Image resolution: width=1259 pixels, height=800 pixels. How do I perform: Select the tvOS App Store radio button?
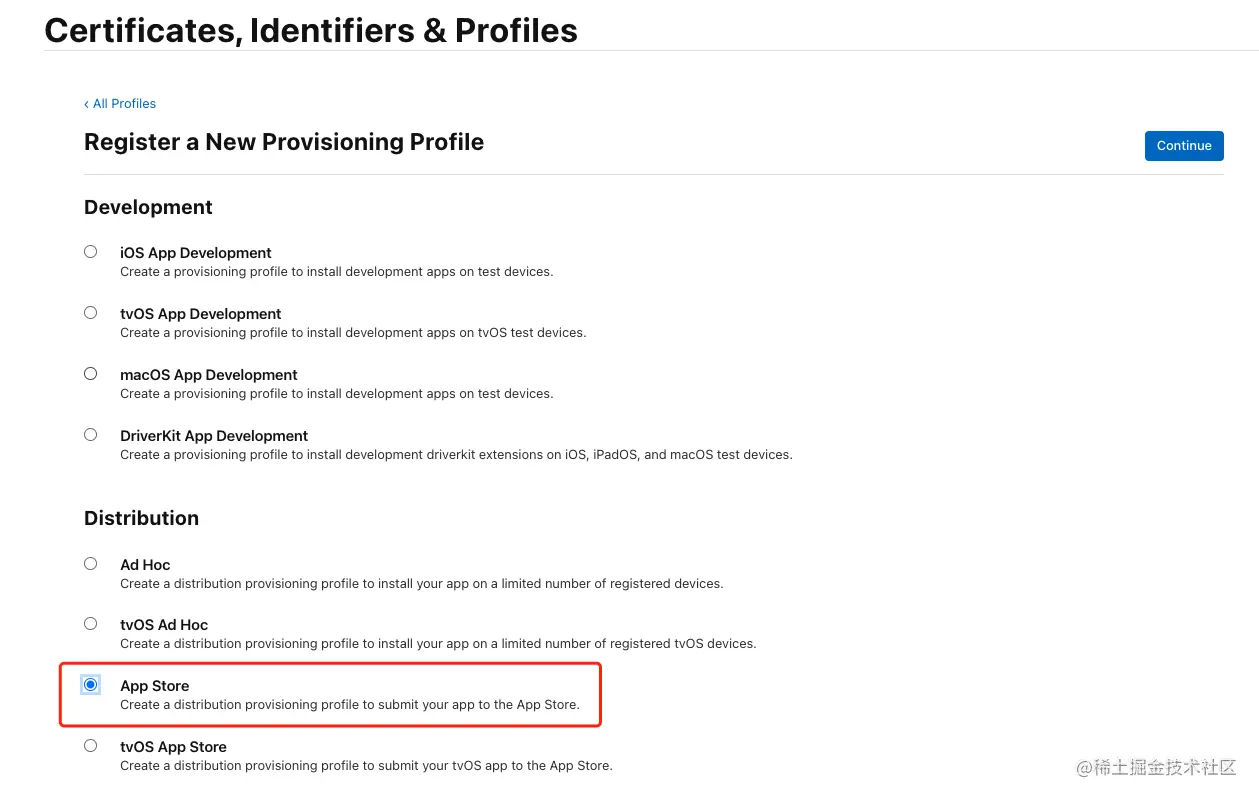point(91,746)
